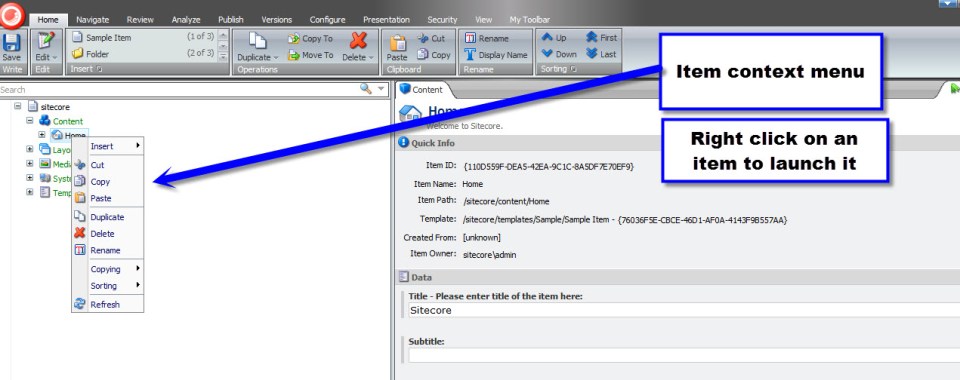
Task: Choose Cut in the context menu
Action: 108,165
